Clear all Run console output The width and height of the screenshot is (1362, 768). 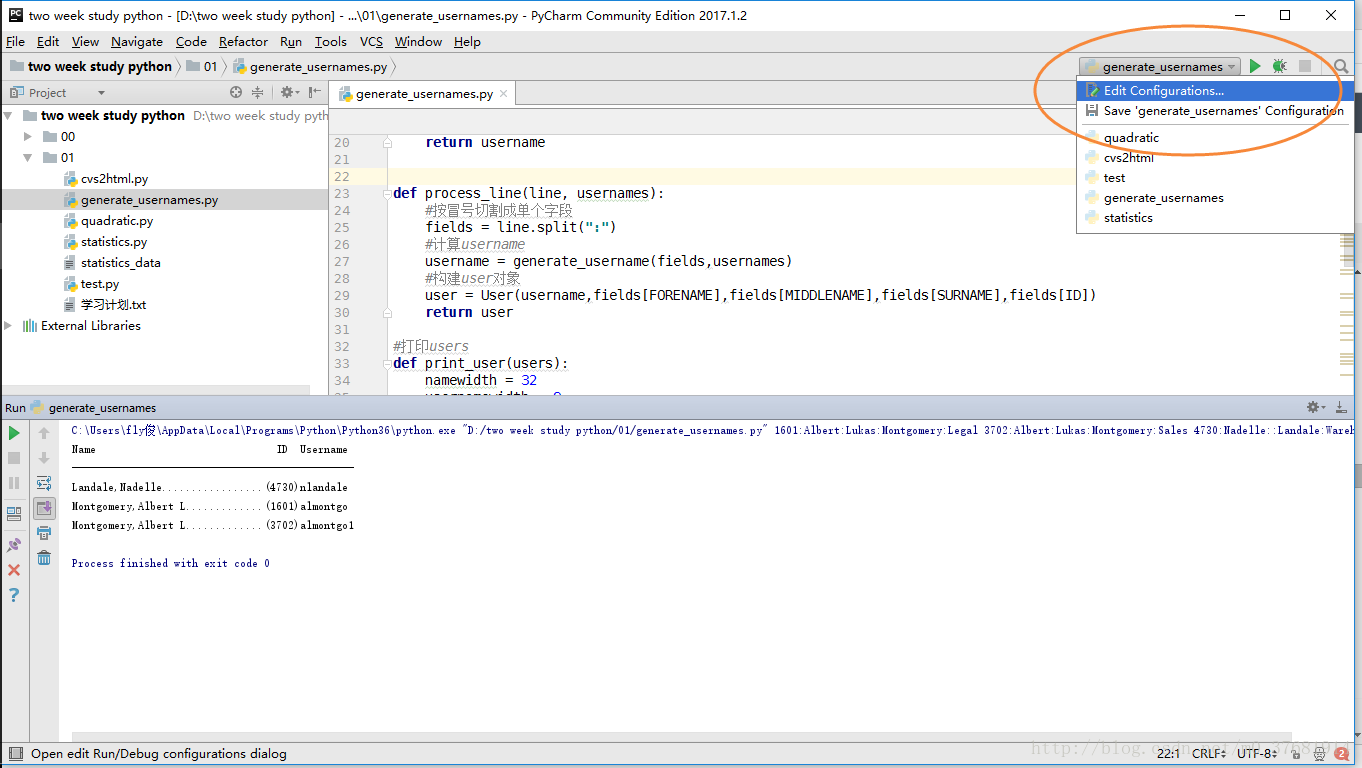click(x=44, y=558)
